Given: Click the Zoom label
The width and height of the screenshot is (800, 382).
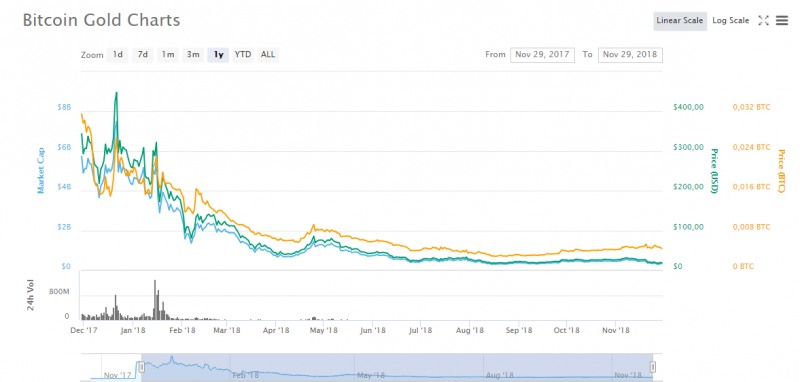Looking at the screenshot, I should [x=92, y=55].
